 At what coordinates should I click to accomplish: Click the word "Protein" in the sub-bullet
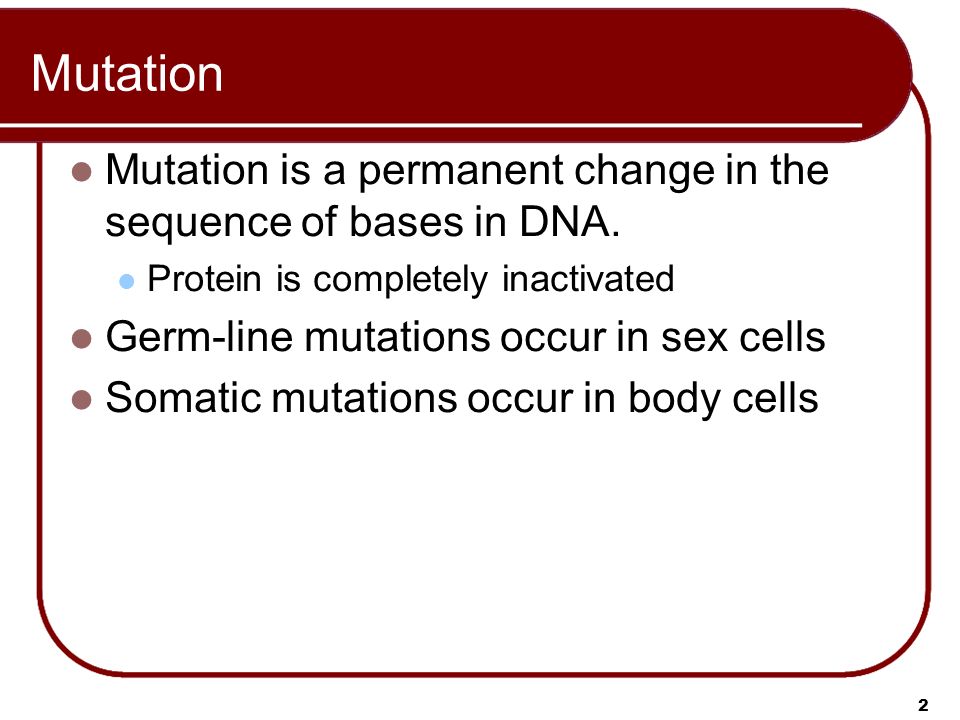click(204, 279)
